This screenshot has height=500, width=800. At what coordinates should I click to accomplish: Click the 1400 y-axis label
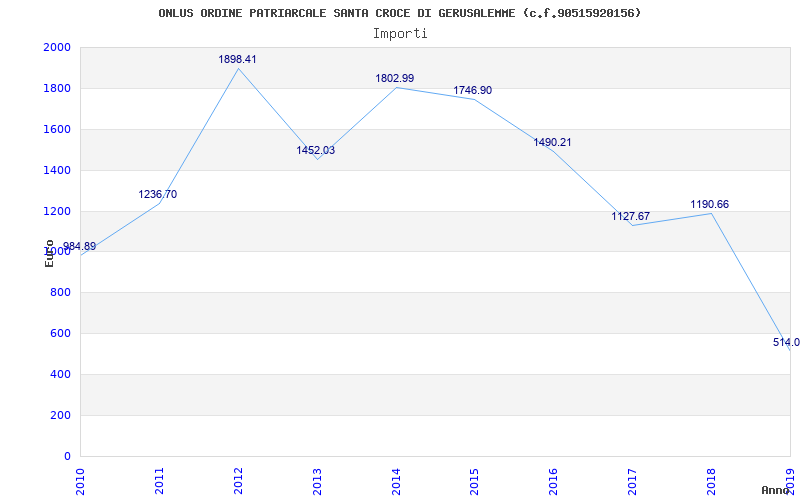57,170
